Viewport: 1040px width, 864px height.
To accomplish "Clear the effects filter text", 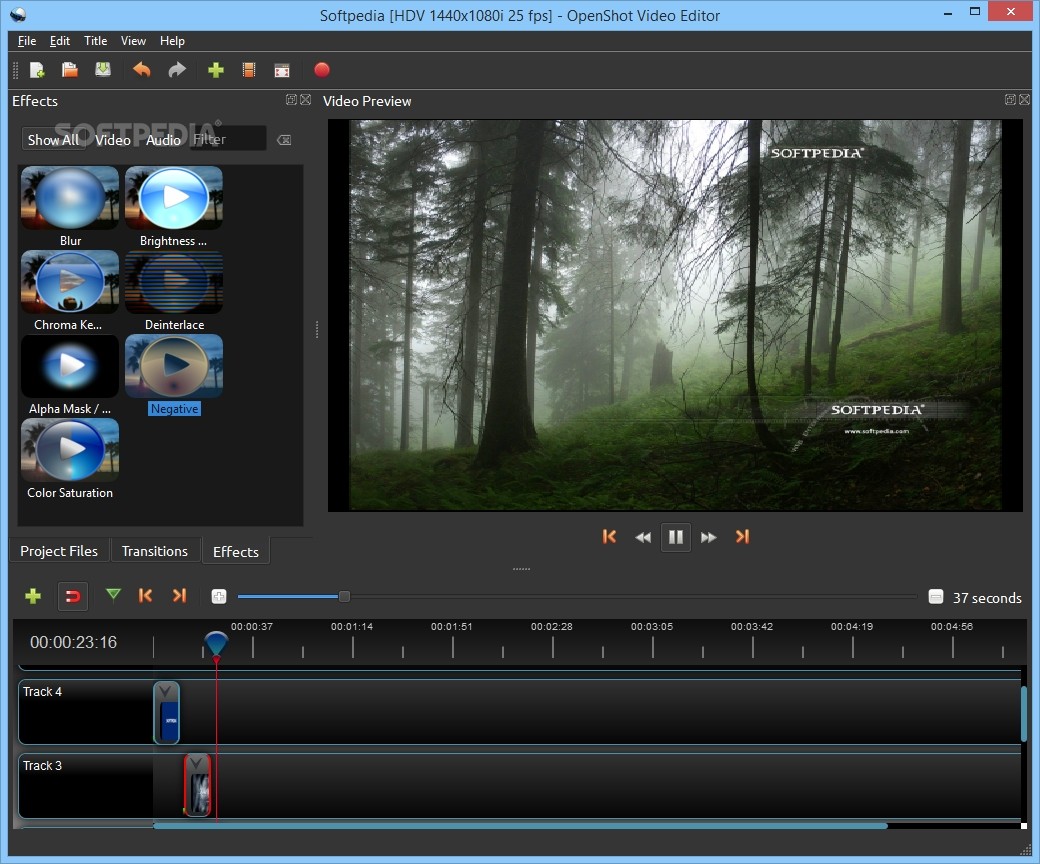I will tap(284, 140).
